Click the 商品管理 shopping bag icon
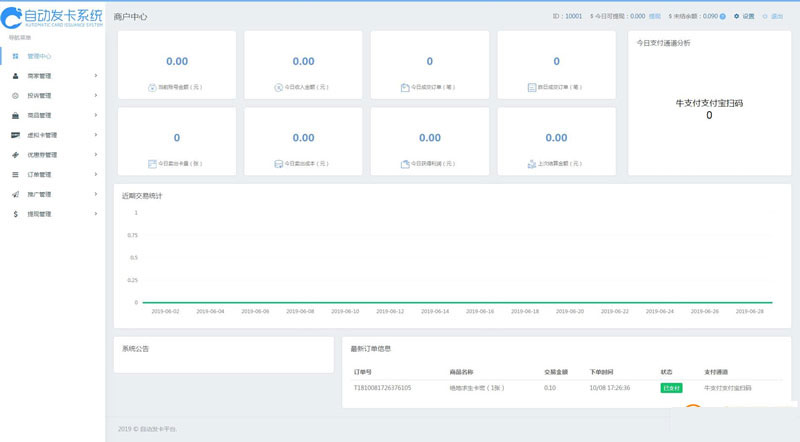 pyautogui.click(x=15, y=115)
